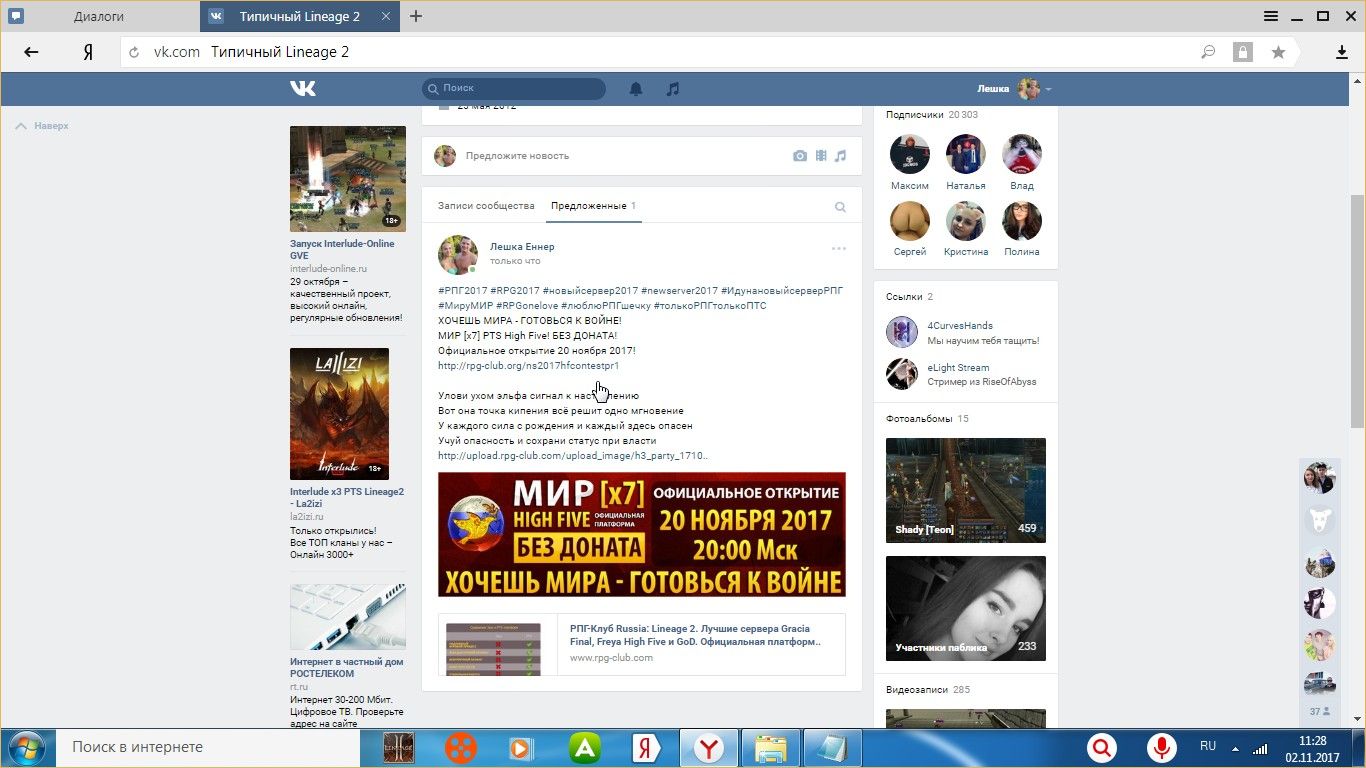Open the Windows Start menu
The width and height of the screenshot is (1366, 768).
pyautogui.click(x=25, y=747)
